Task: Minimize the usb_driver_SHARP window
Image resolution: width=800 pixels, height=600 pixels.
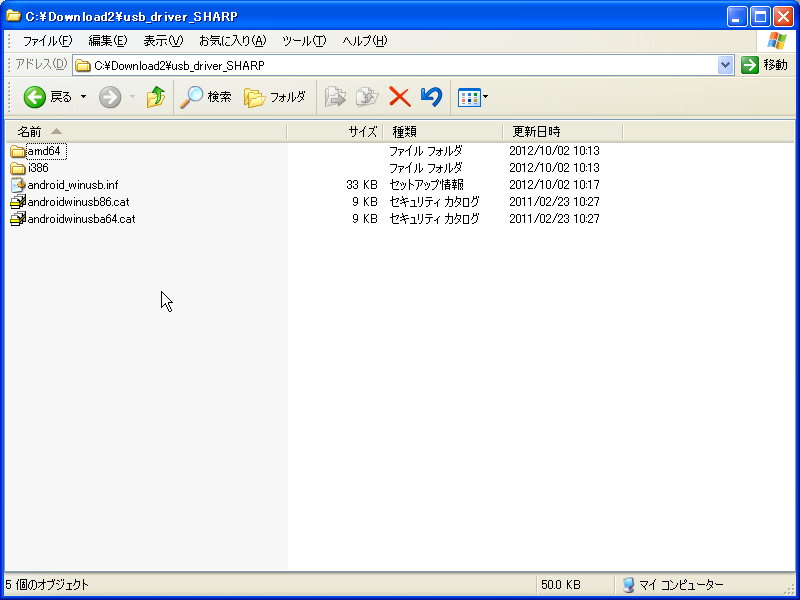Action: tap(737, 17)
